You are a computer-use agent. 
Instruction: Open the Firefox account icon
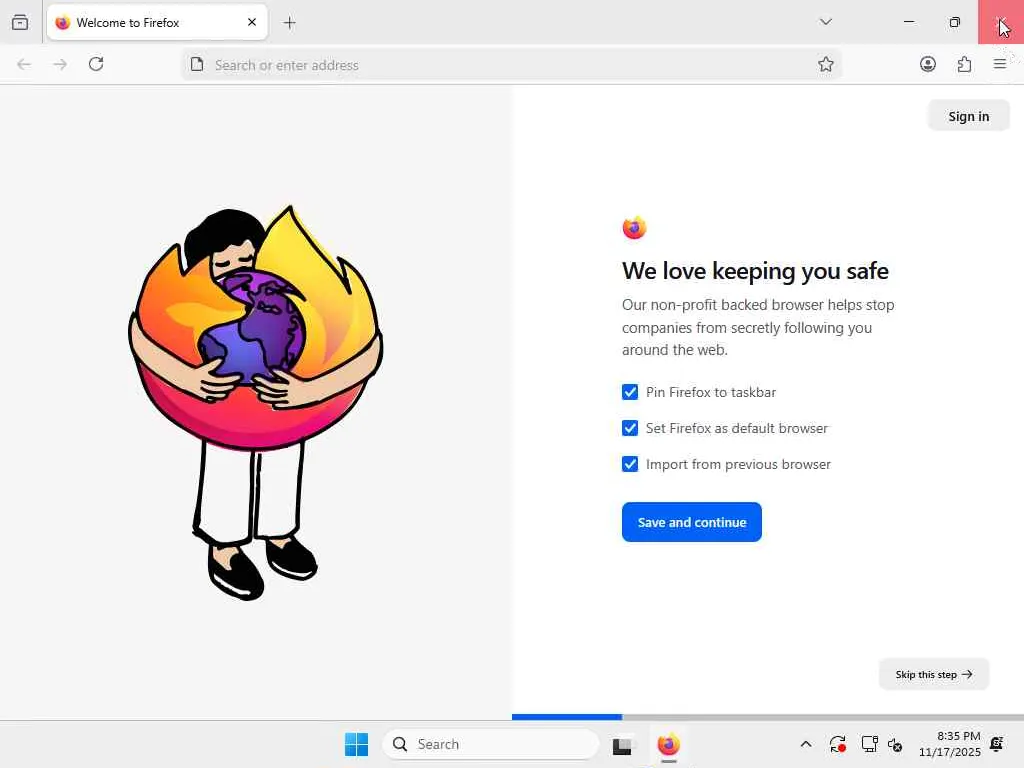point(927,64)
